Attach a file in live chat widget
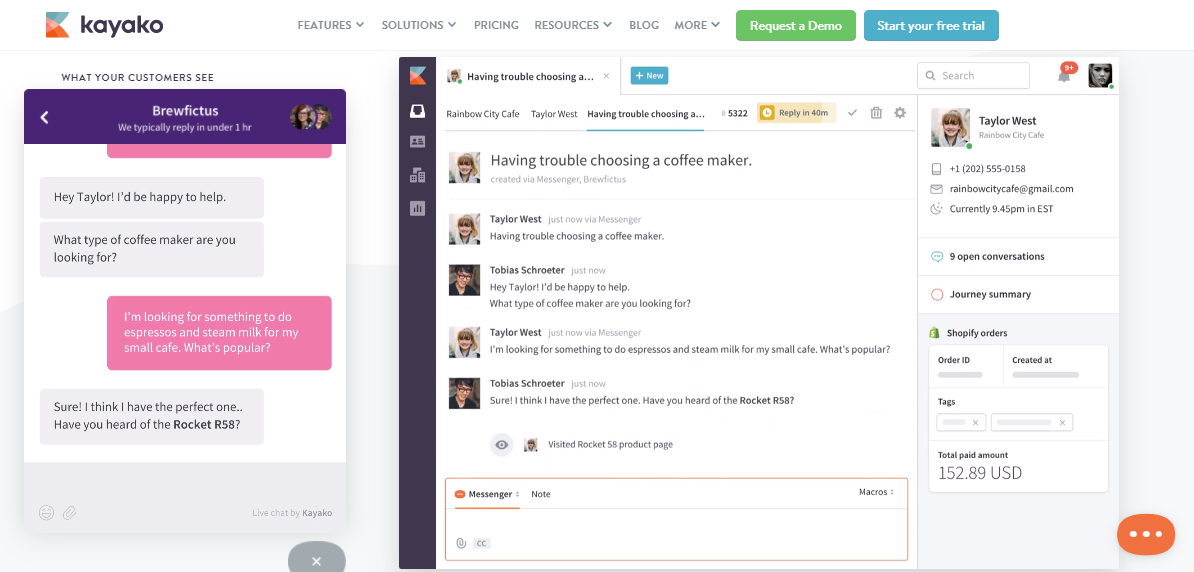1194x572 pixels. point(69,513)
